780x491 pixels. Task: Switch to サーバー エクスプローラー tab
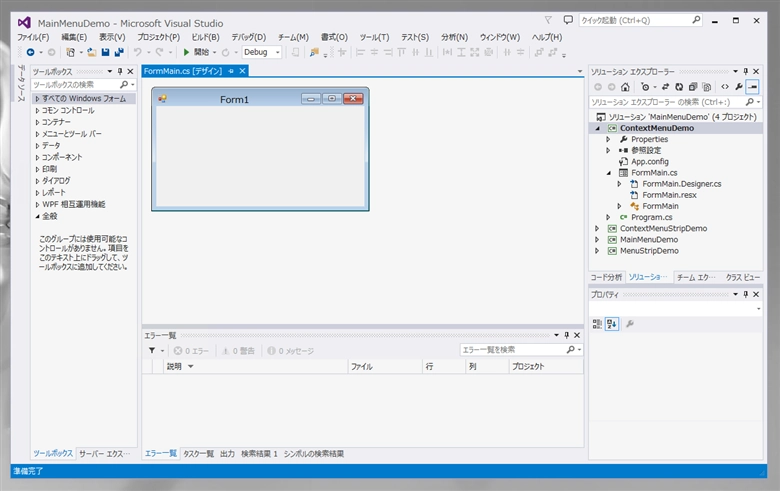tap(104, 454)
